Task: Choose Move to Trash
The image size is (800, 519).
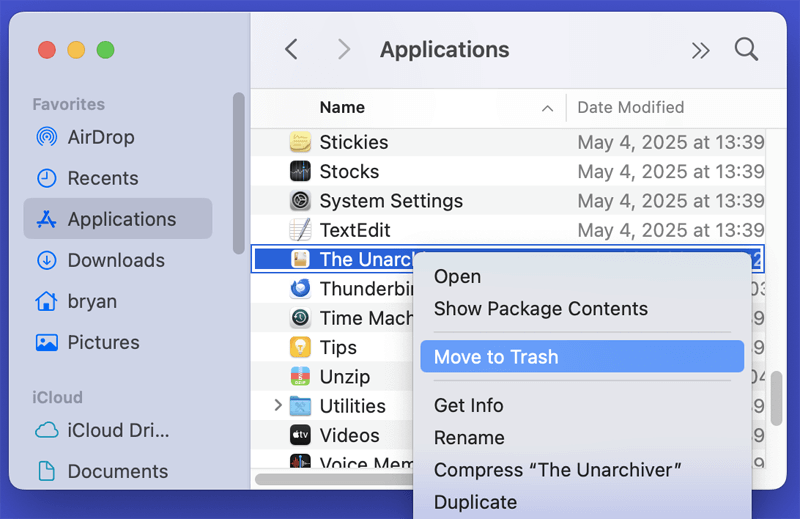Action: point(582,357)
